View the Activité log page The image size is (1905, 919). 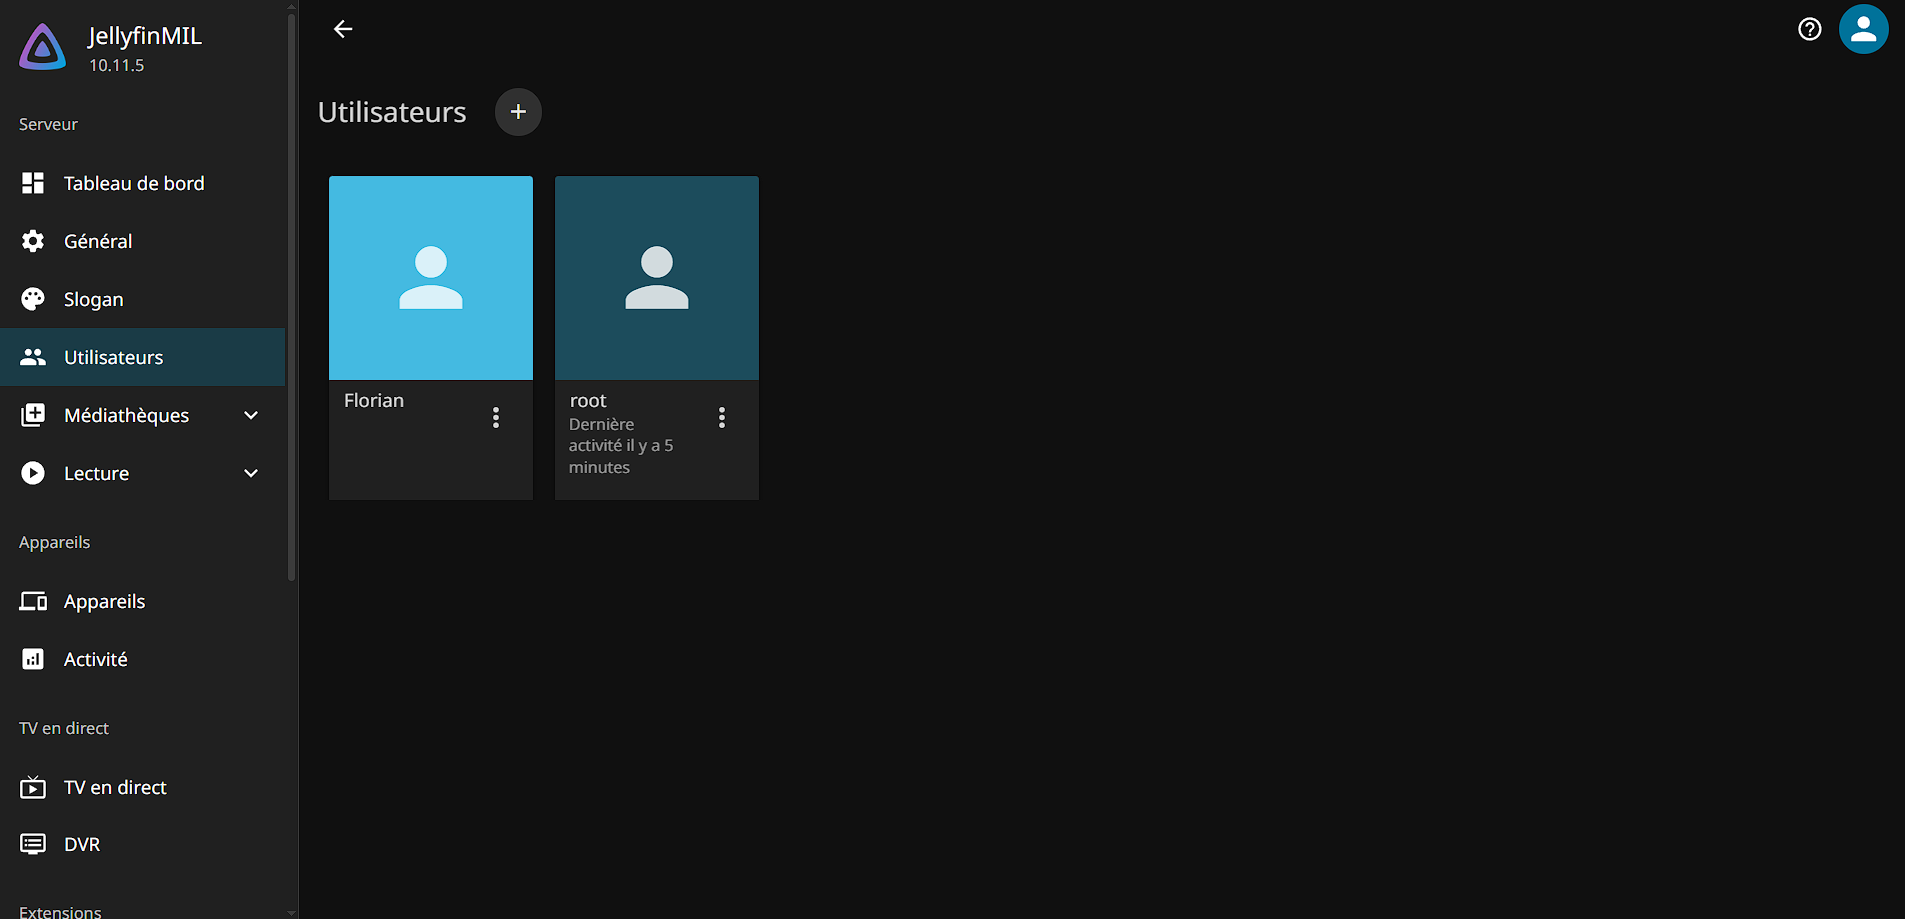coord(95,659)
